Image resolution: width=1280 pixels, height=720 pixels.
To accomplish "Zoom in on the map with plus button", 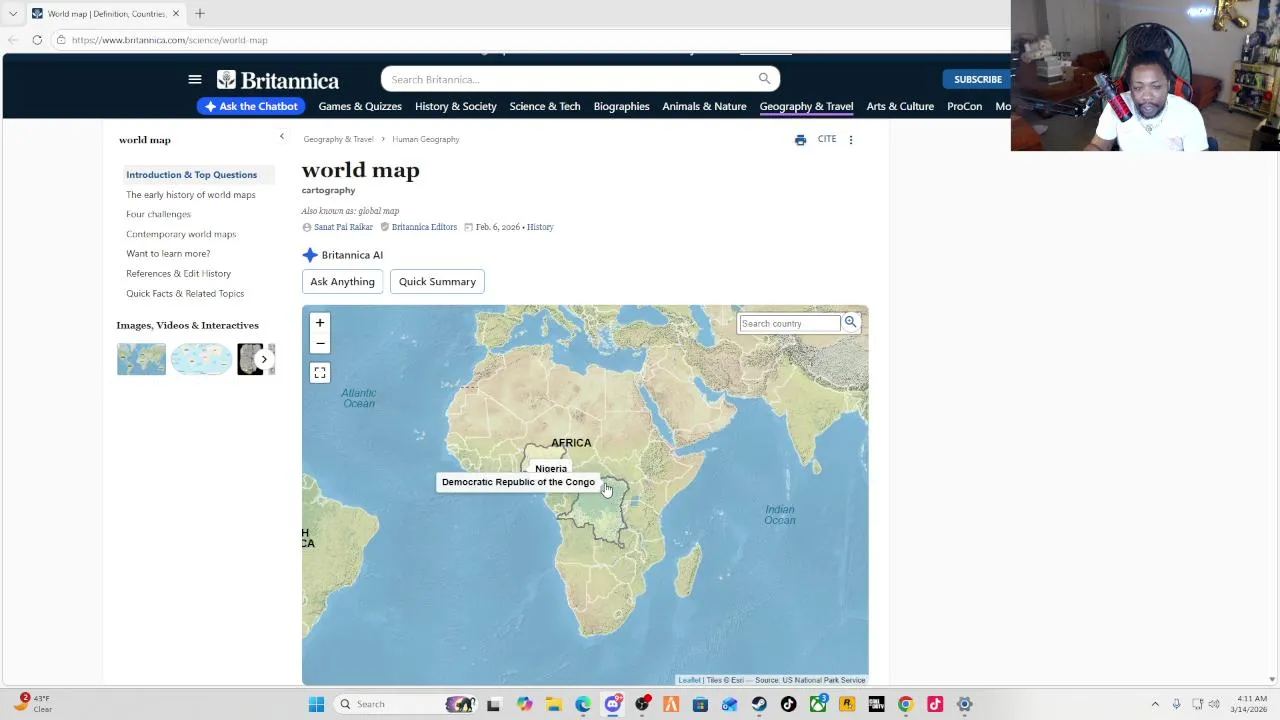I will pos(320,323).
